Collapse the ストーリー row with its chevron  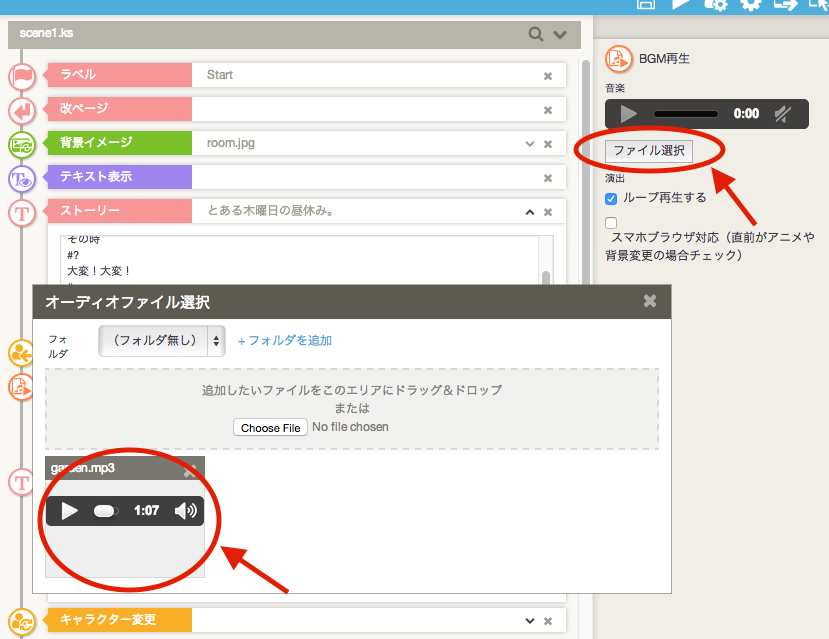pyautogui.click(x=530, y=212)
